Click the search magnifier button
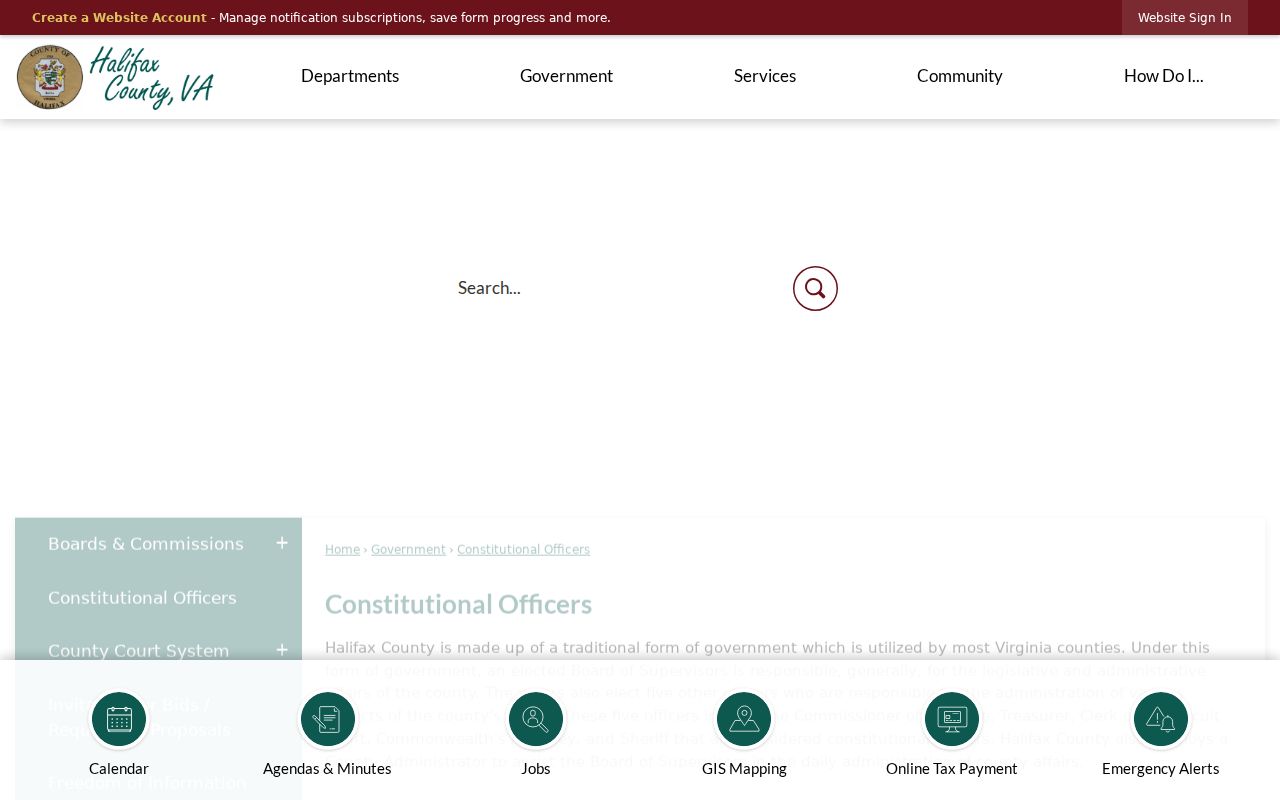Screen dimensions: 1280x800 coord(815,288)
